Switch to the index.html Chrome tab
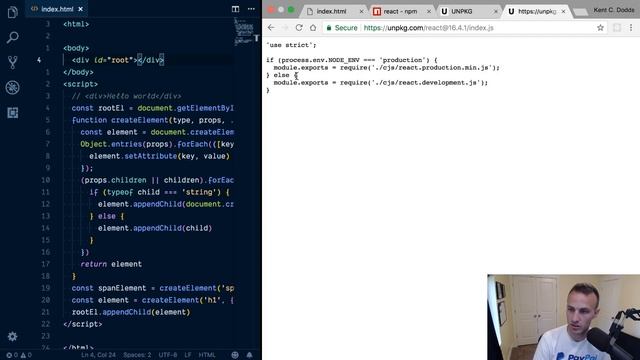Viewport: 640px width, 360px height. (331, 11)
